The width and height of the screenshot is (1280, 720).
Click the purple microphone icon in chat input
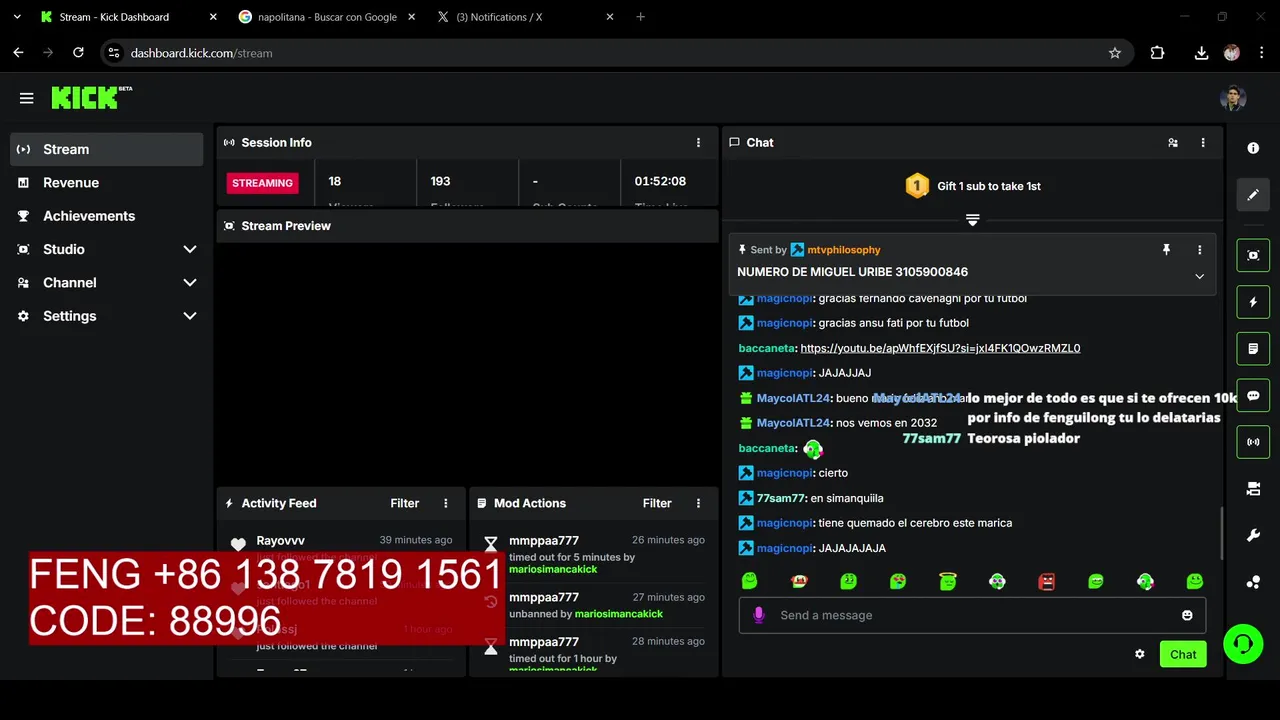click(758, 615)
